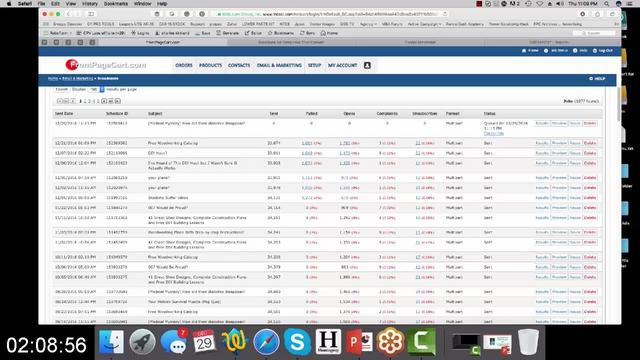
Task: Click Reuse for the DIY Haul? broadcast
Action: click(575, 153)
